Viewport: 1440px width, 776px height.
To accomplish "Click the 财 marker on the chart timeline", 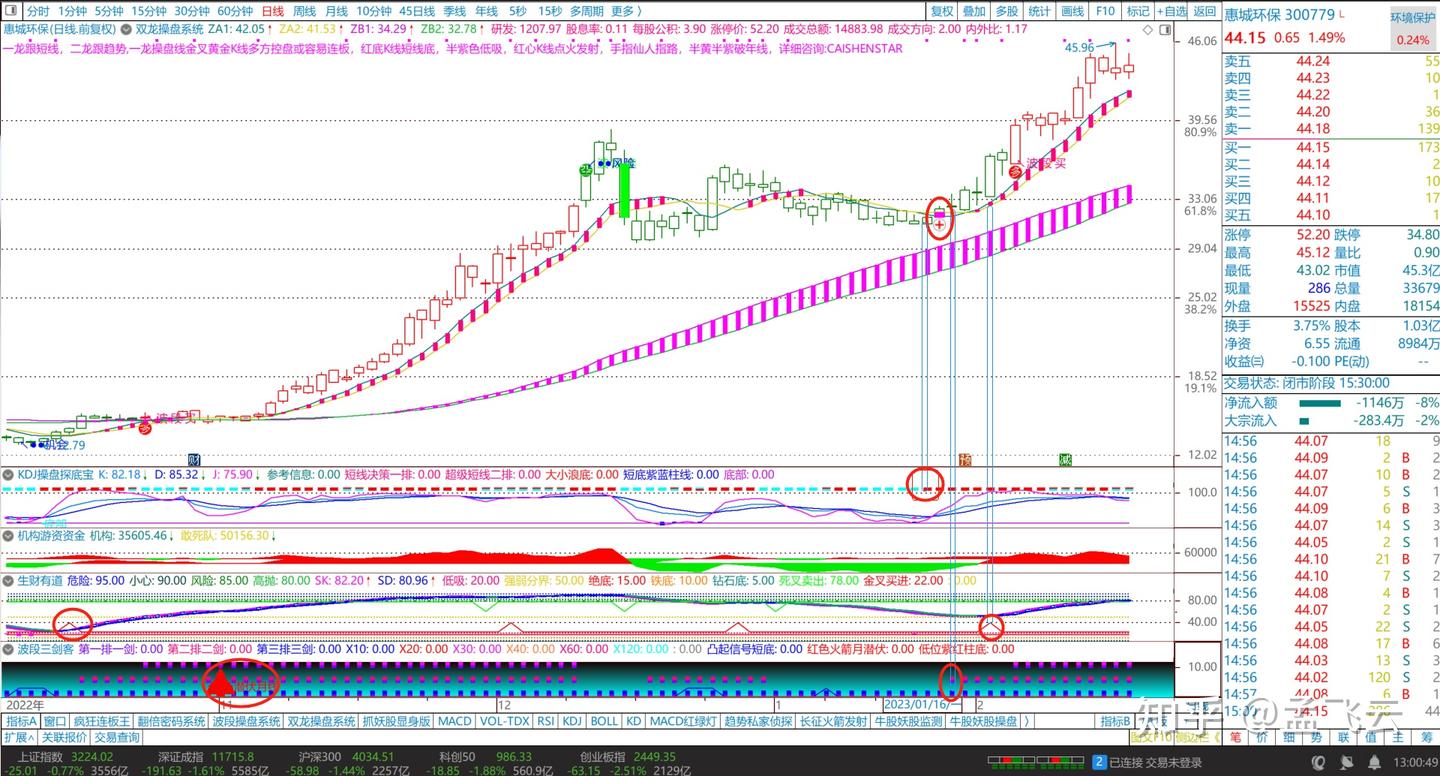I will point(193,459).
